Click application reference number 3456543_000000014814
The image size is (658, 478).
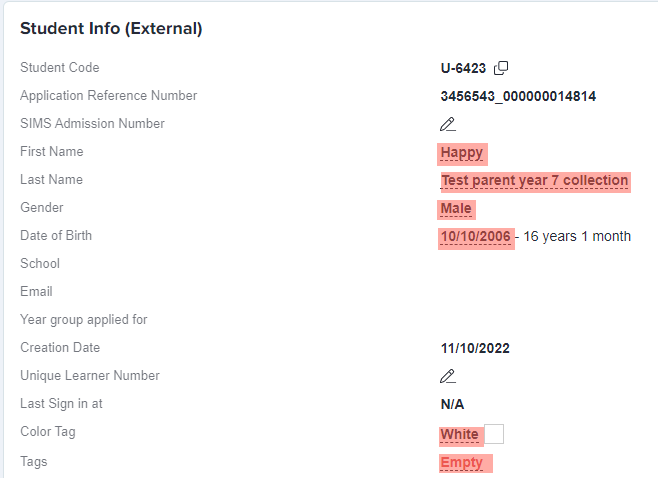tap(518, 97)
